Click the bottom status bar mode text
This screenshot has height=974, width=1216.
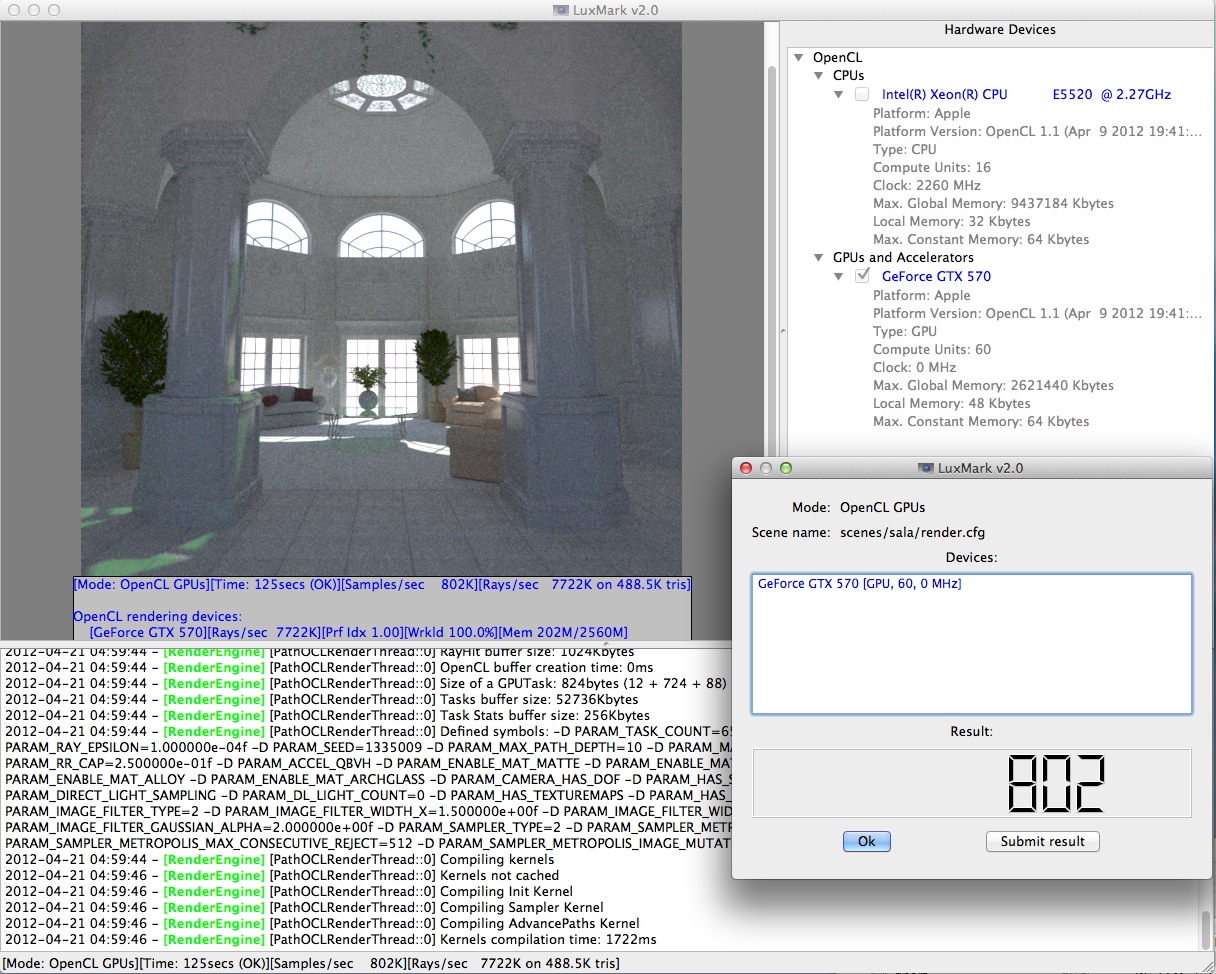pos(311,963)
